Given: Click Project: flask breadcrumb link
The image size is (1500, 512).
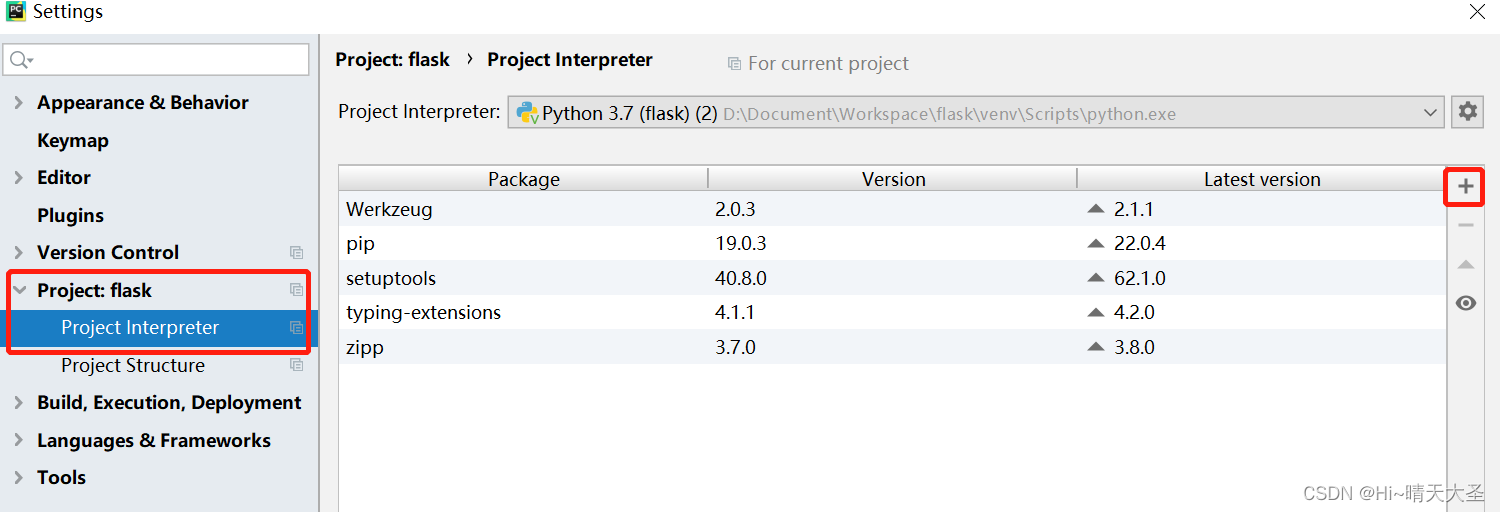Looking at the screenshot, I should point(392,60).
